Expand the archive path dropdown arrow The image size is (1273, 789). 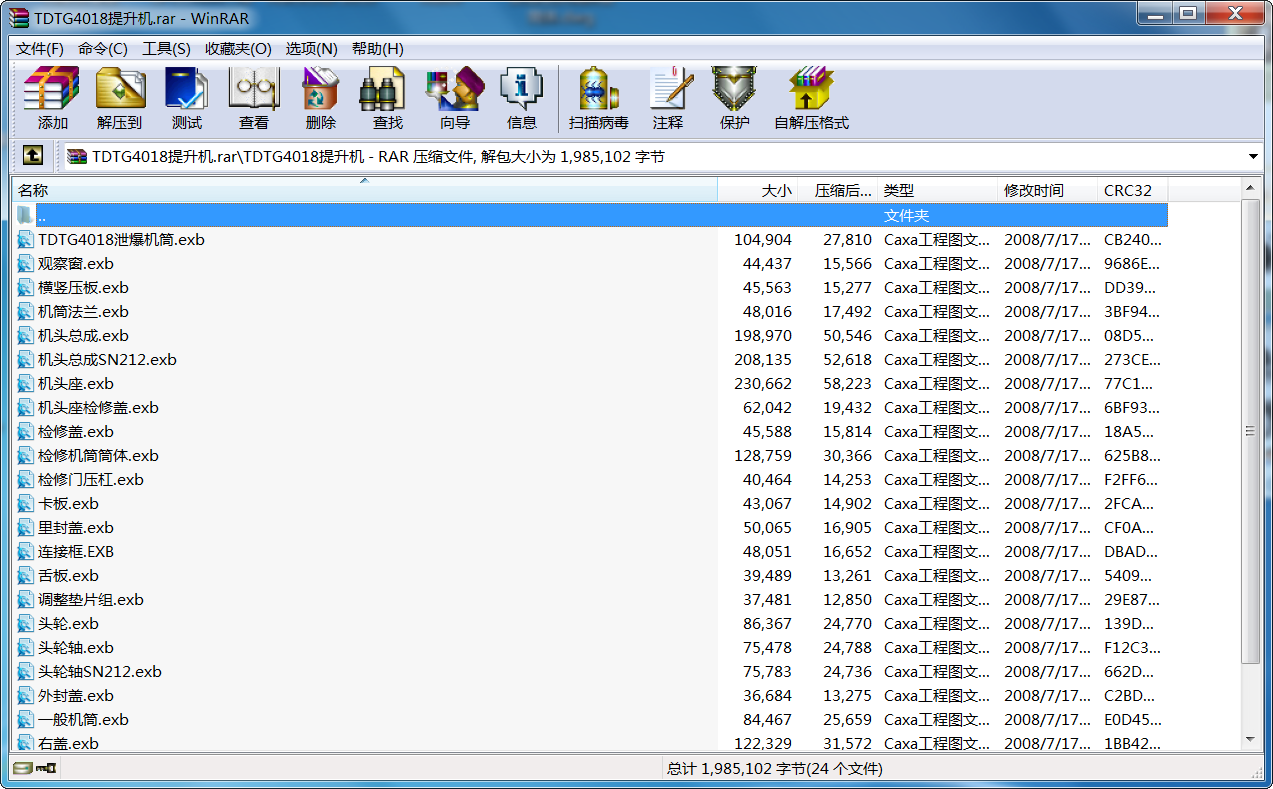click(1253, 157)
